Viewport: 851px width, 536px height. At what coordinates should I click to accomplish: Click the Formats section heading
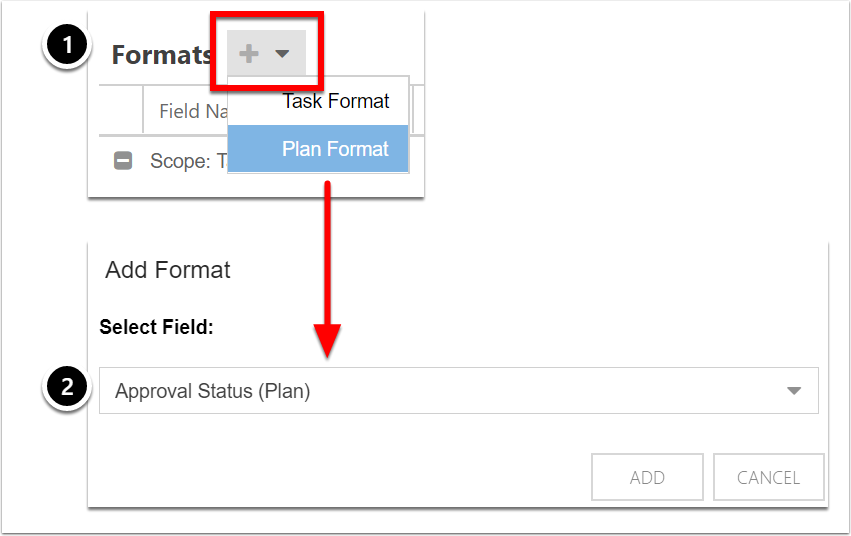pos(162,55)
